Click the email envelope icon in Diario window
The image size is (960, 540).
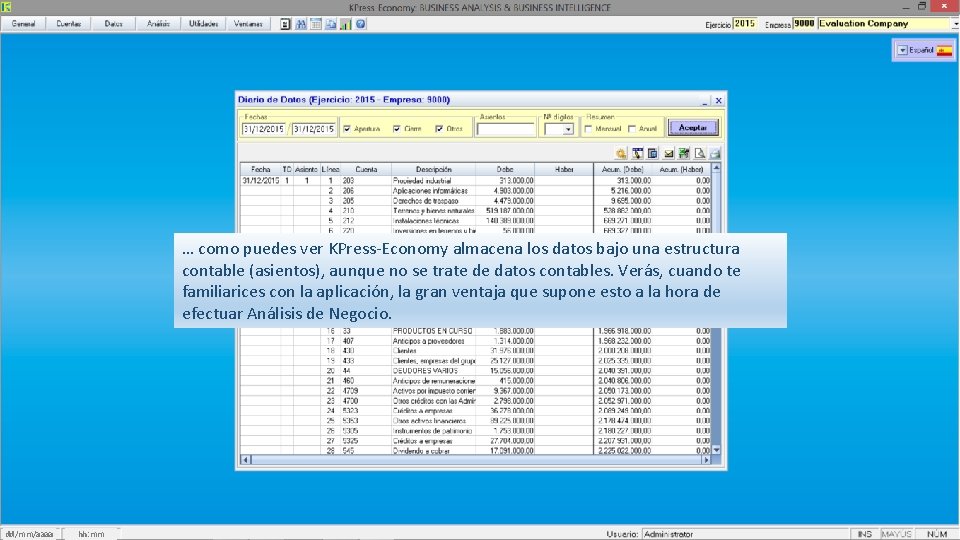(669, 154)
